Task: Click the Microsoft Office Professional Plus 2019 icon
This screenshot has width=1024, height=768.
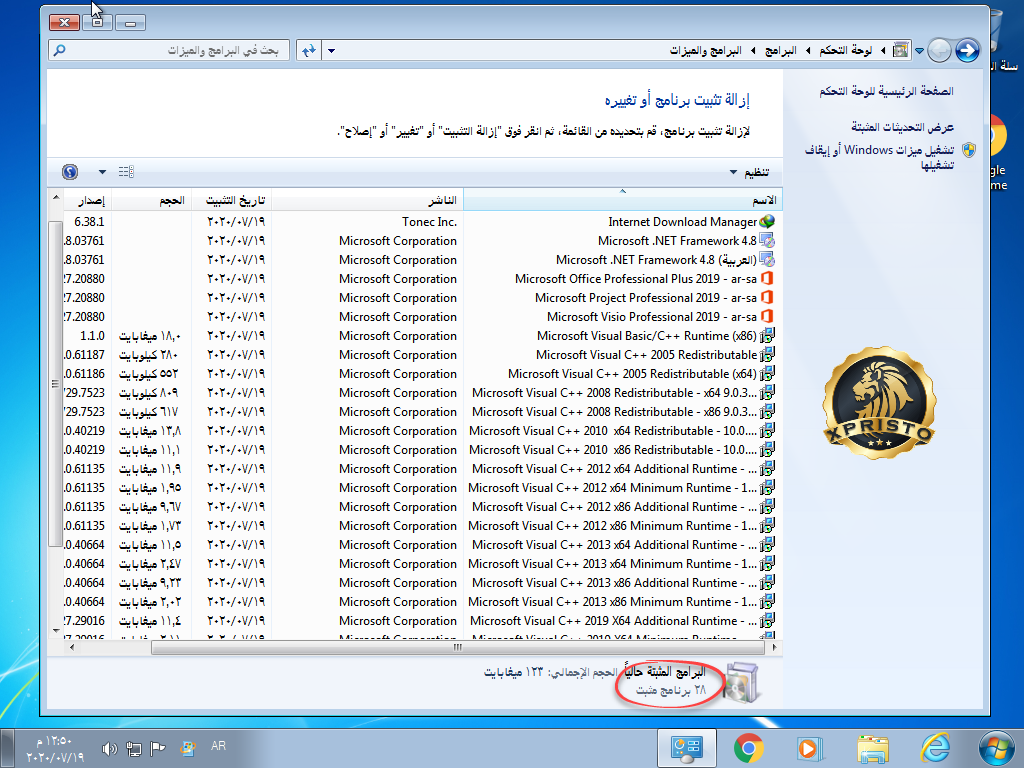Action: 767,279
